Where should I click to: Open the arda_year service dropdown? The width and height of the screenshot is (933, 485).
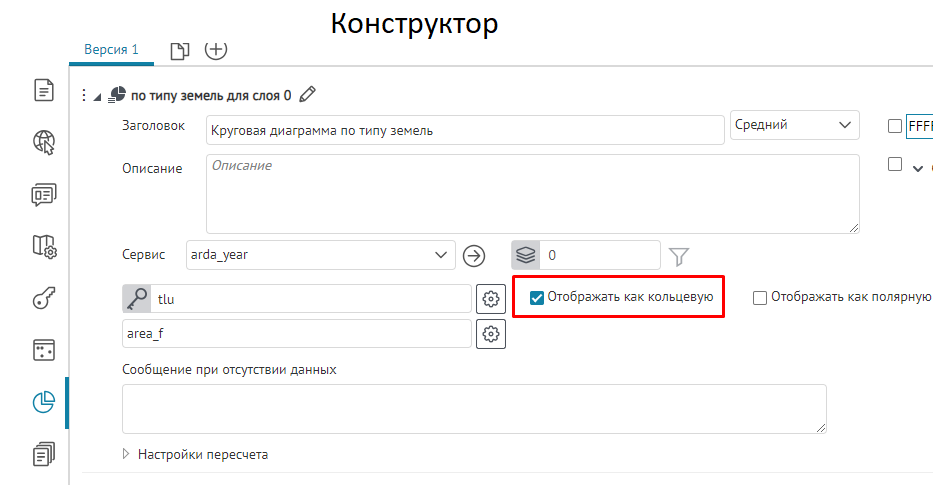320,255
